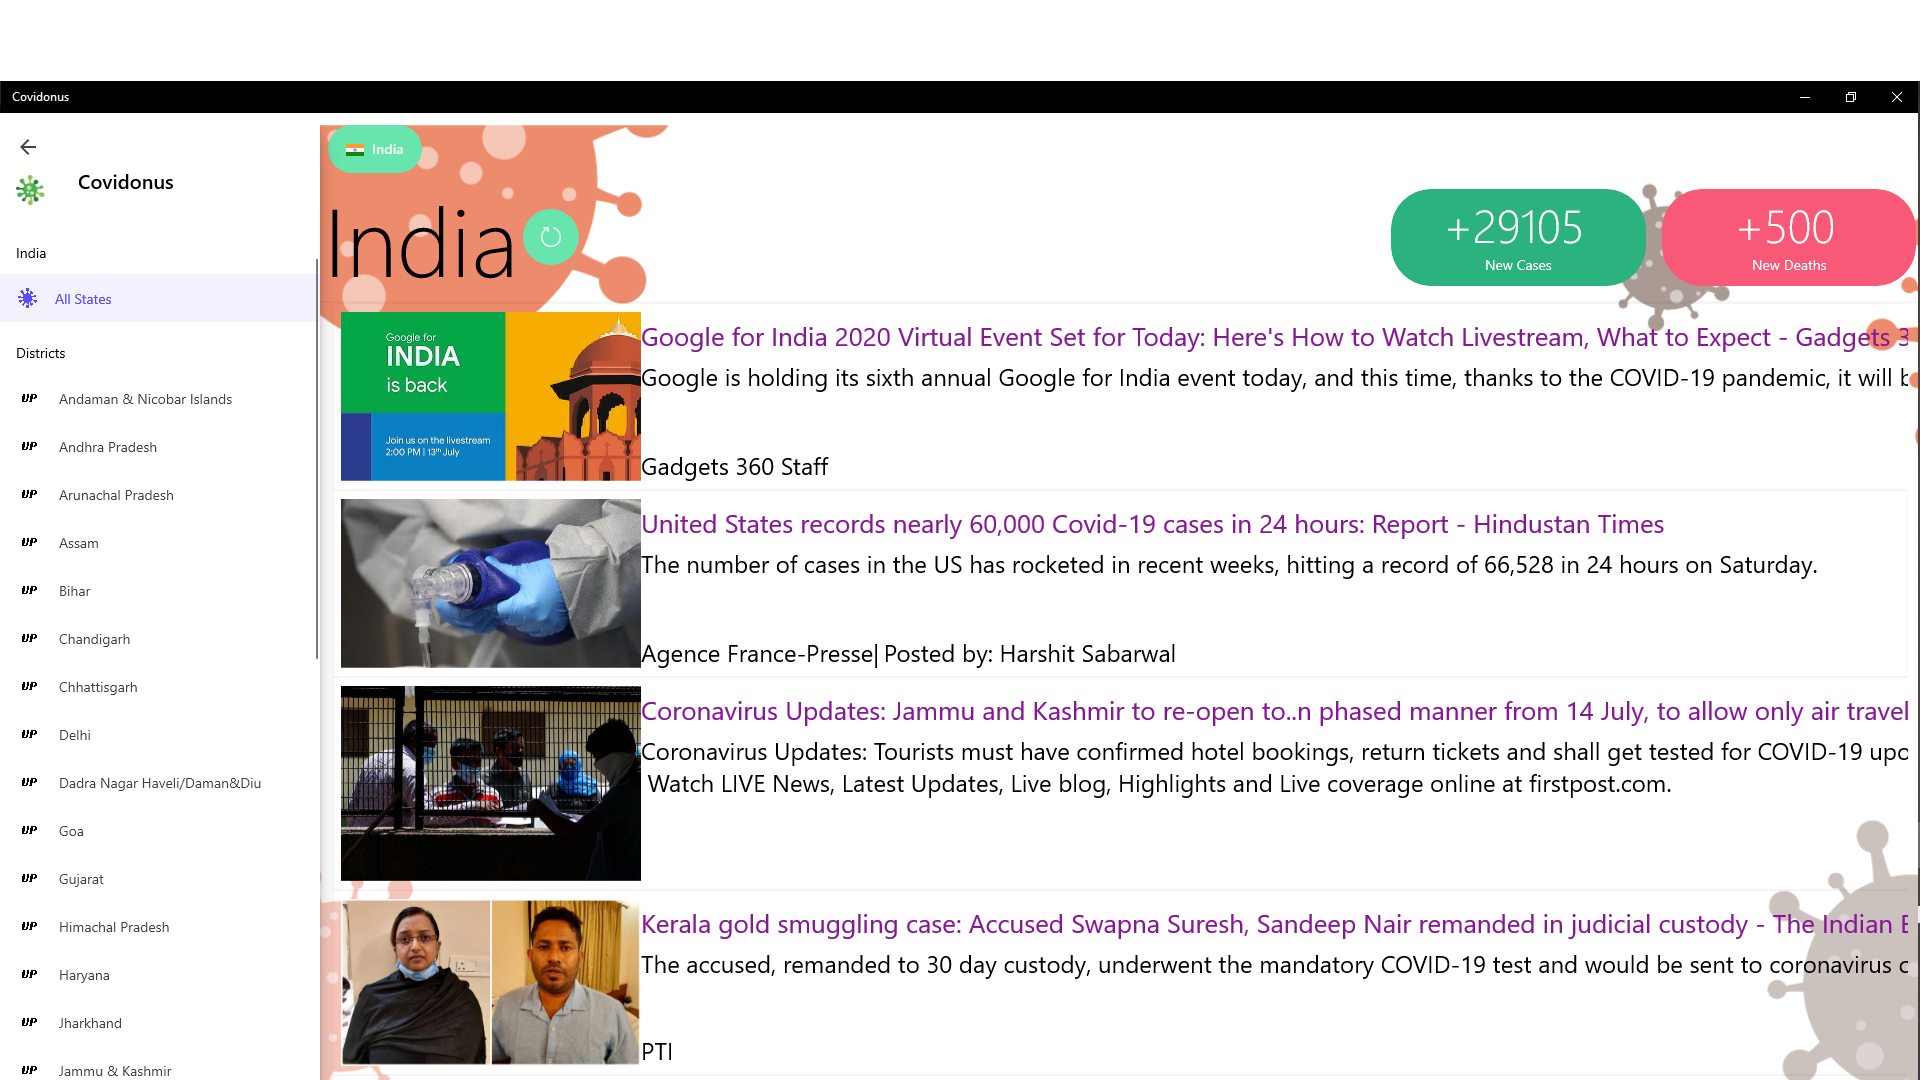Click the New Cases +29105 button

(x=1517, y=237)
